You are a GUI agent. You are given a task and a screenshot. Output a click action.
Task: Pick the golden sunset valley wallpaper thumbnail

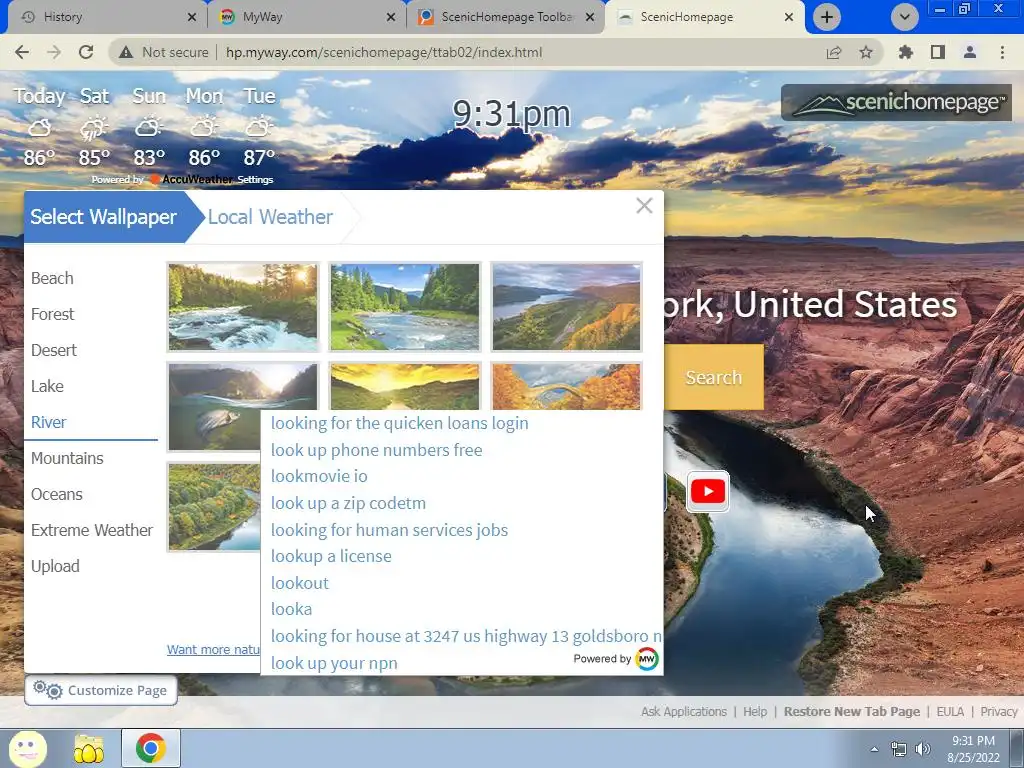(405, 386)
